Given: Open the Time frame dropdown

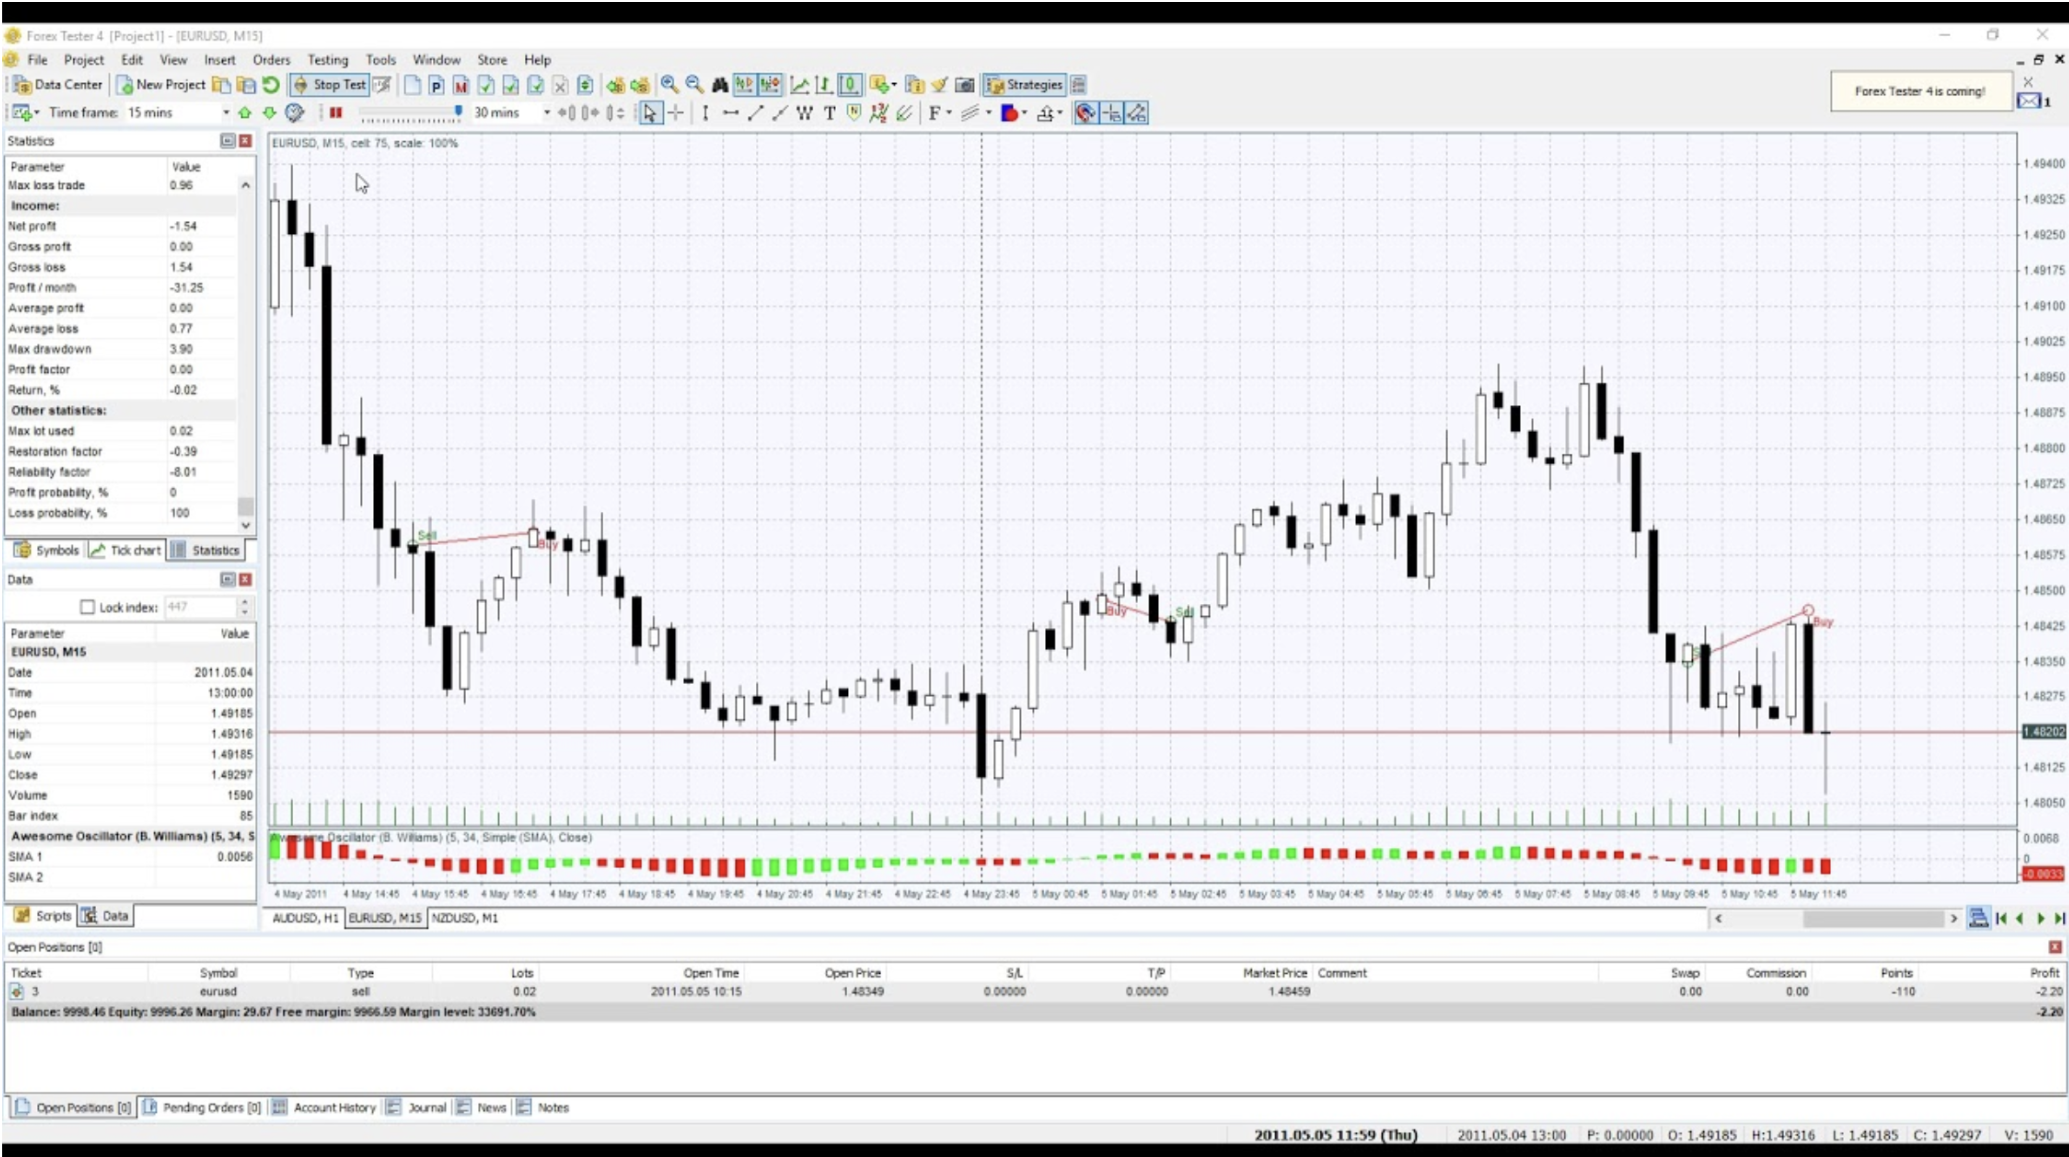Looking at the screenshot, I should [x=226, y=113].
